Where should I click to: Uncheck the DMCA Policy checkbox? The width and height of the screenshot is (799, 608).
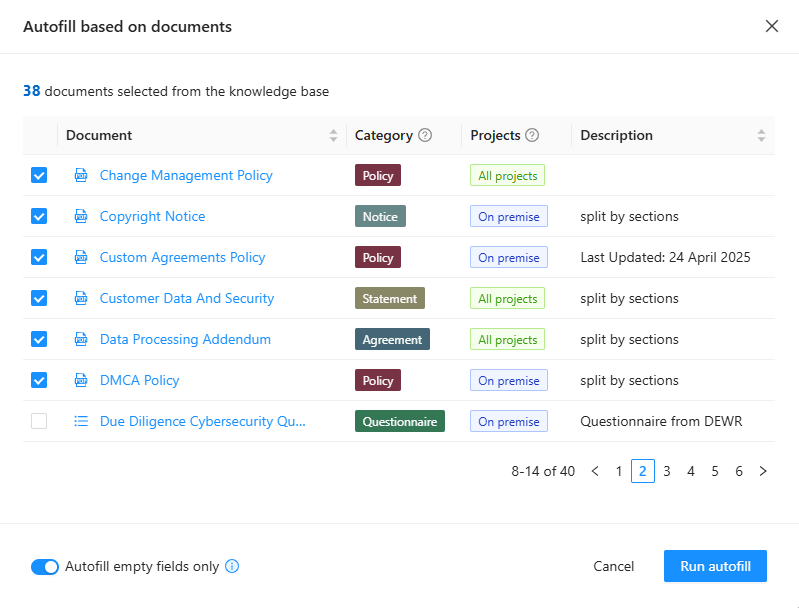(39, 381)
